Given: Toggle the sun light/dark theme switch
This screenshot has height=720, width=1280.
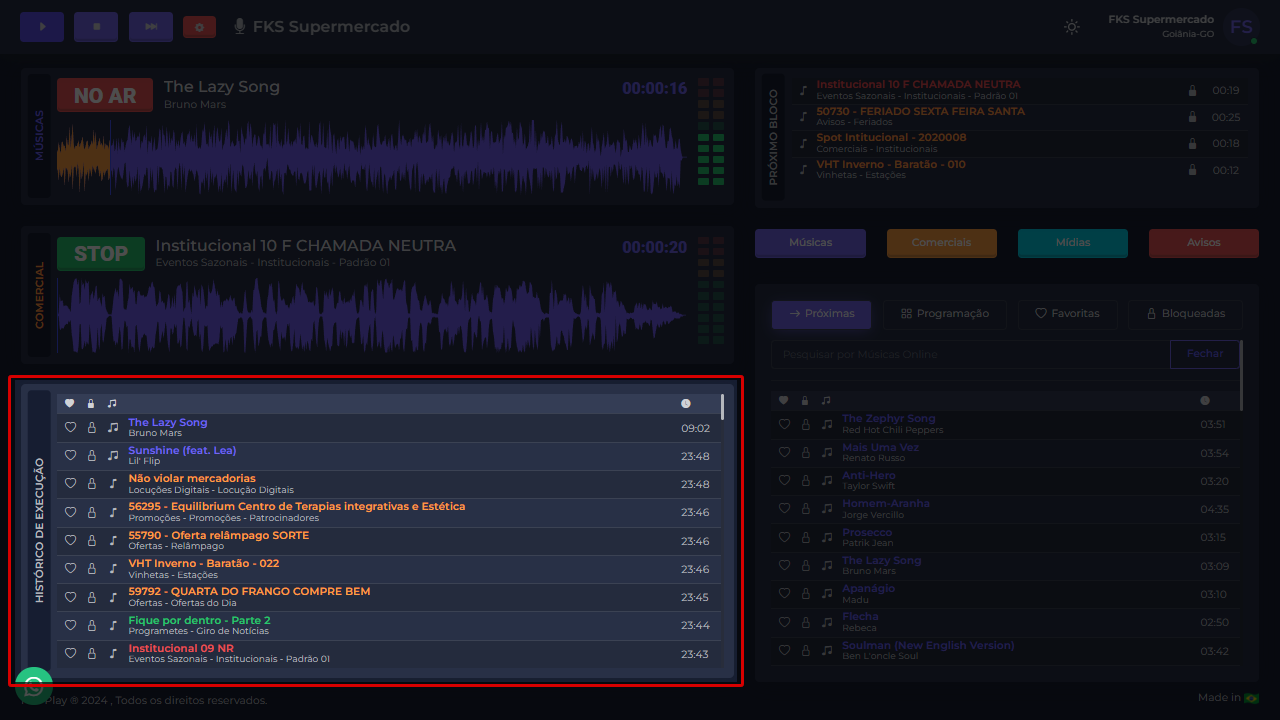Looking at the screenshot, I should (1072, 27).
